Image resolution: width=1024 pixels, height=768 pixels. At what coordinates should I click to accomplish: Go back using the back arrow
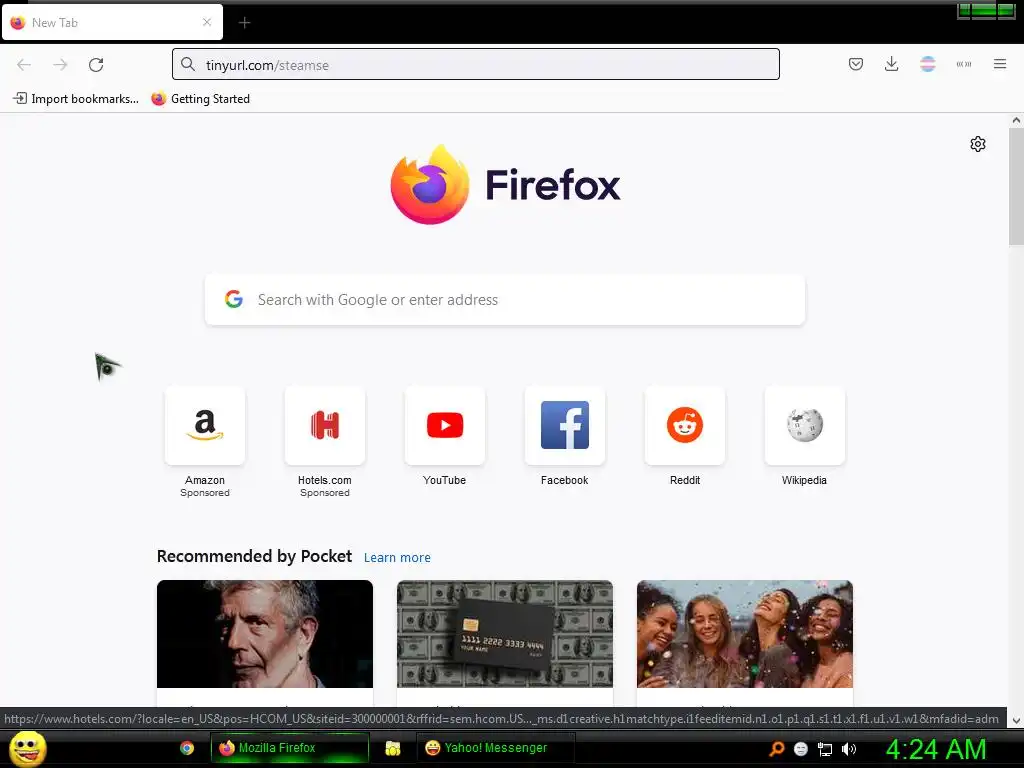click(x=24, y=65)
